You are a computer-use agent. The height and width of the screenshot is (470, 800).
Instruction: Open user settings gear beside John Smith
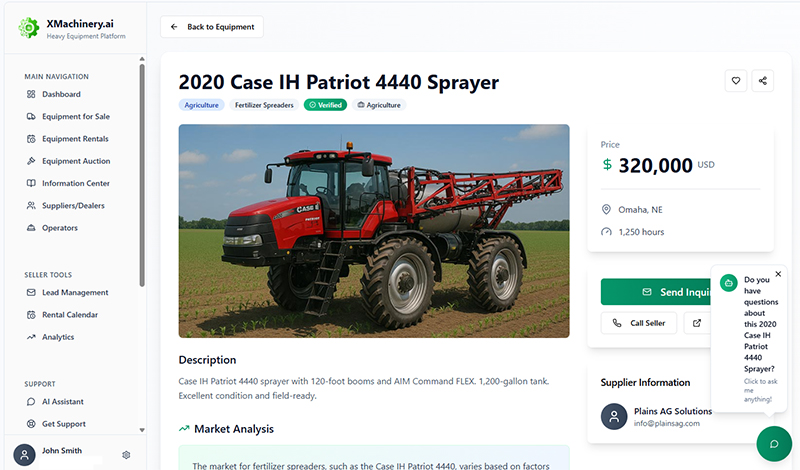(126, 455)
